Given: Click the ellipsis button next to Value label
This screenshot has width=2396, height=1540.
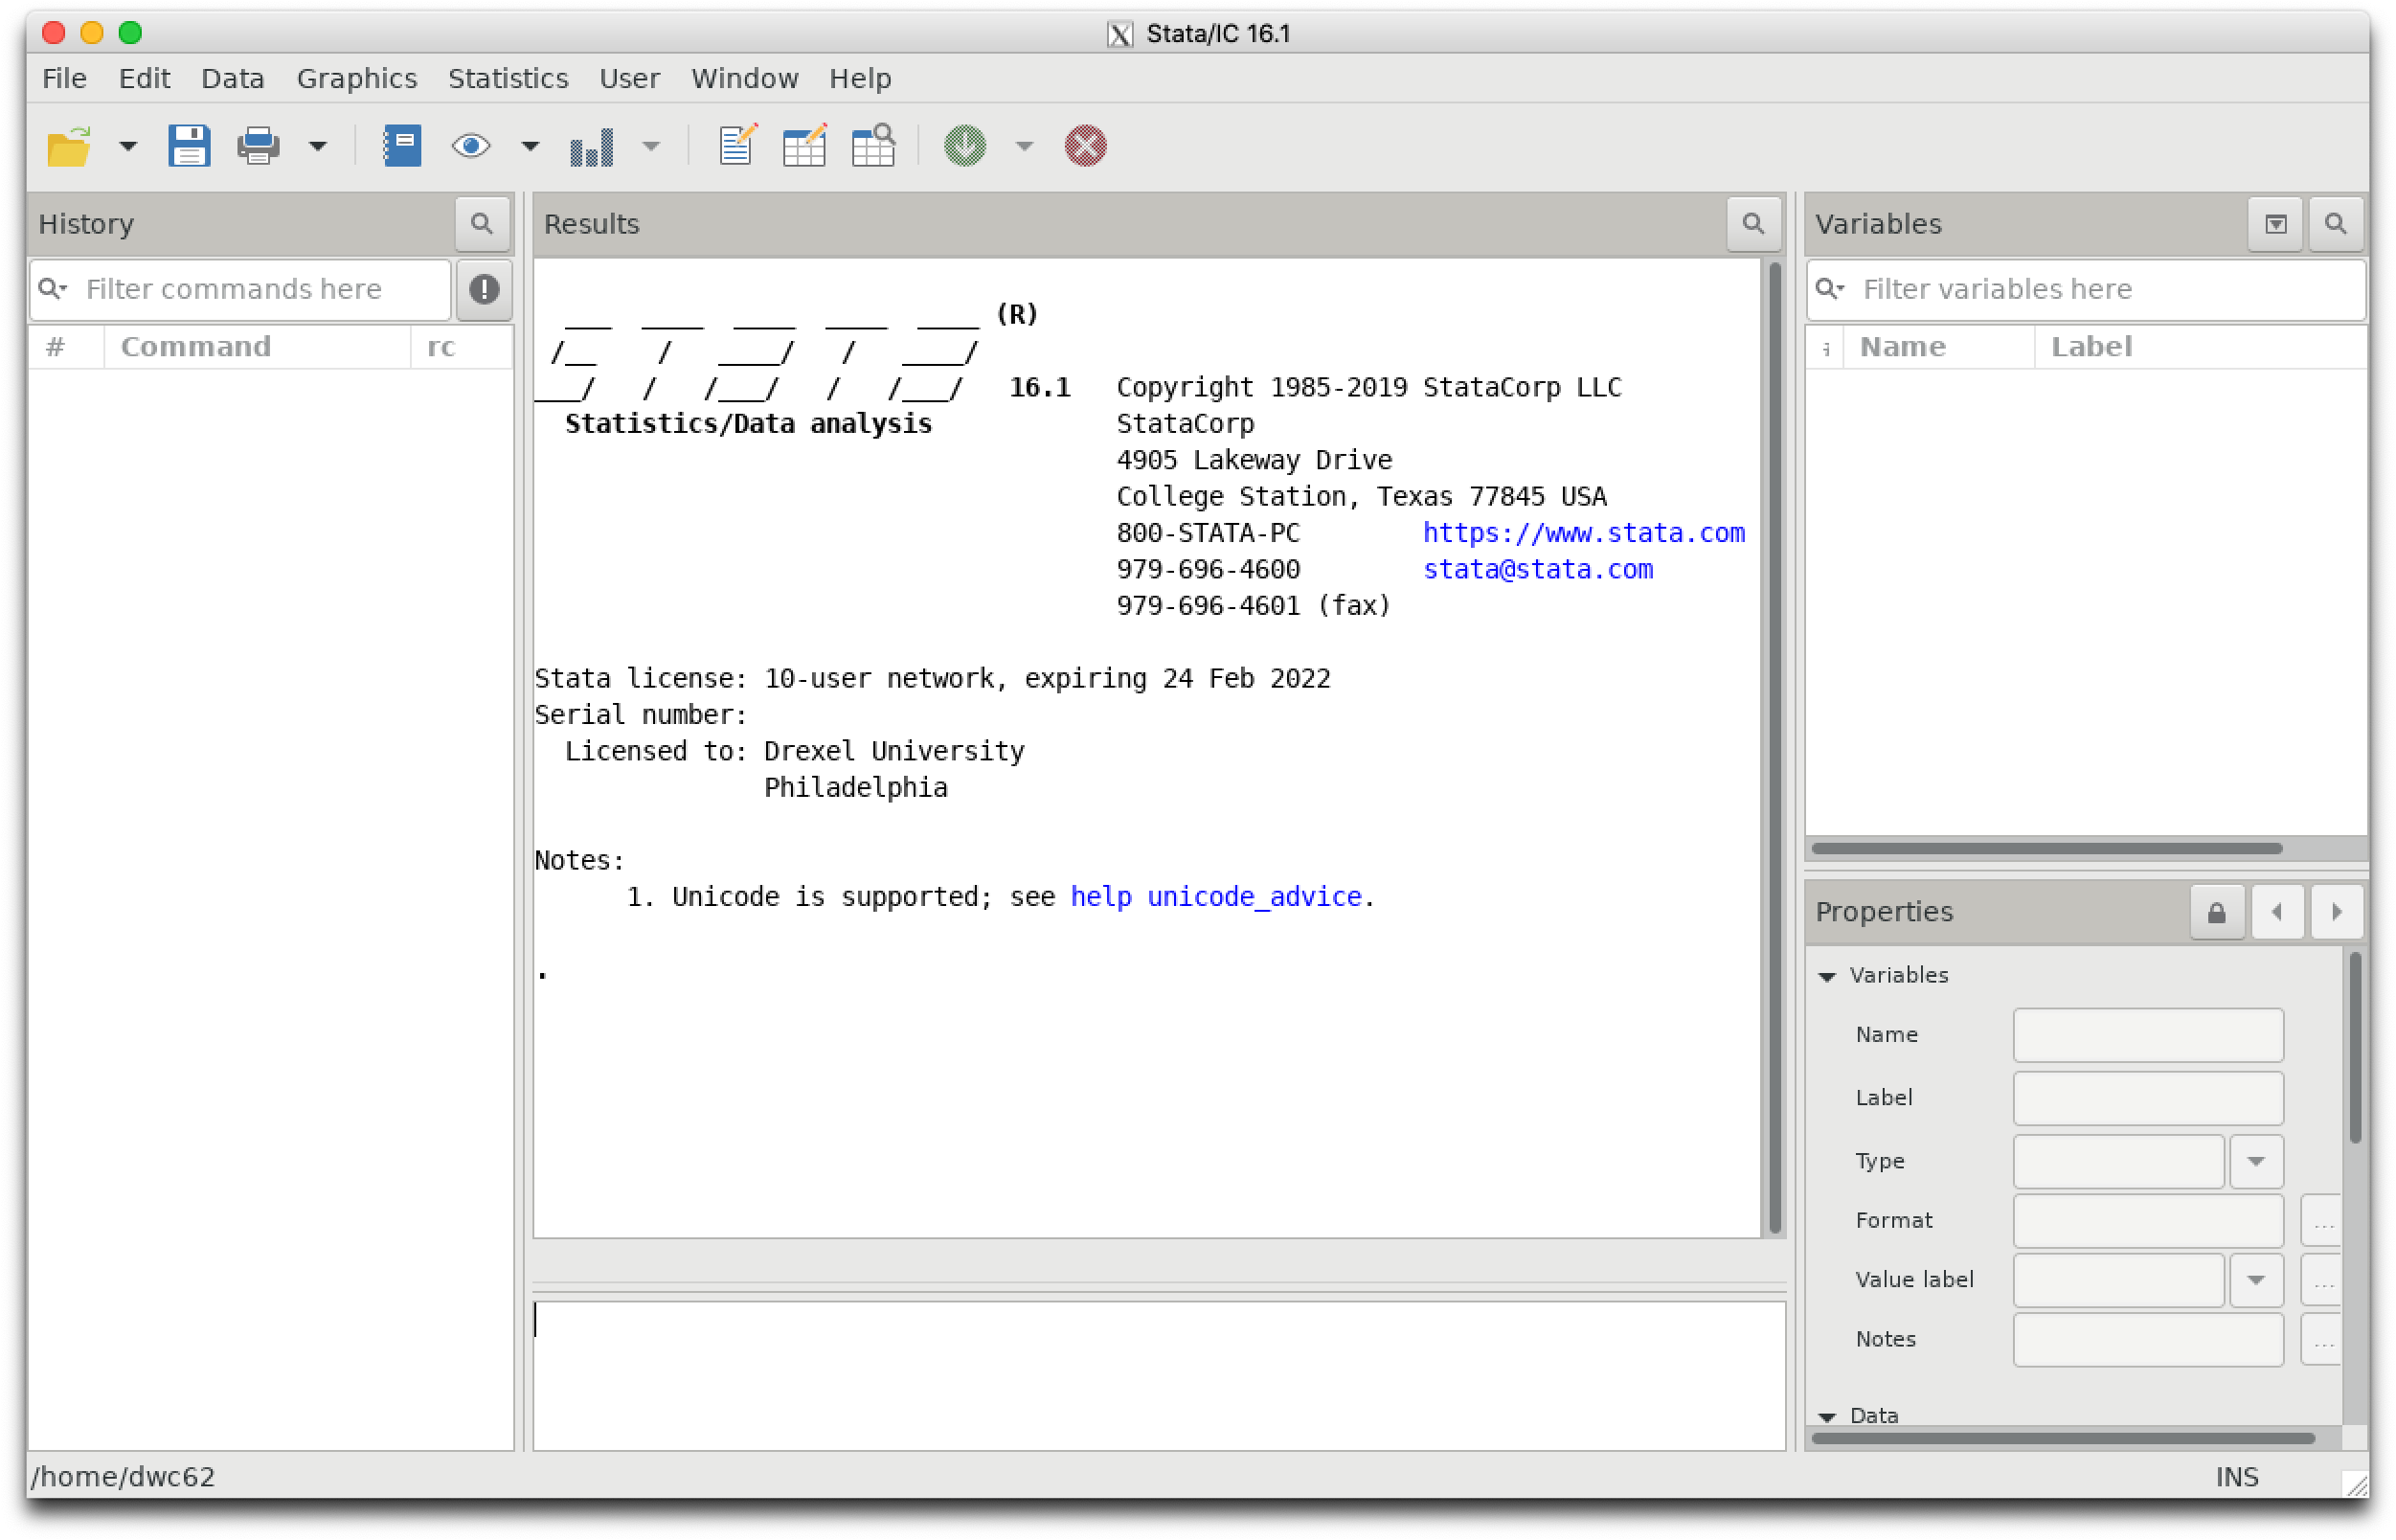Looking at the screenshot, I should pos(2322,1280).
